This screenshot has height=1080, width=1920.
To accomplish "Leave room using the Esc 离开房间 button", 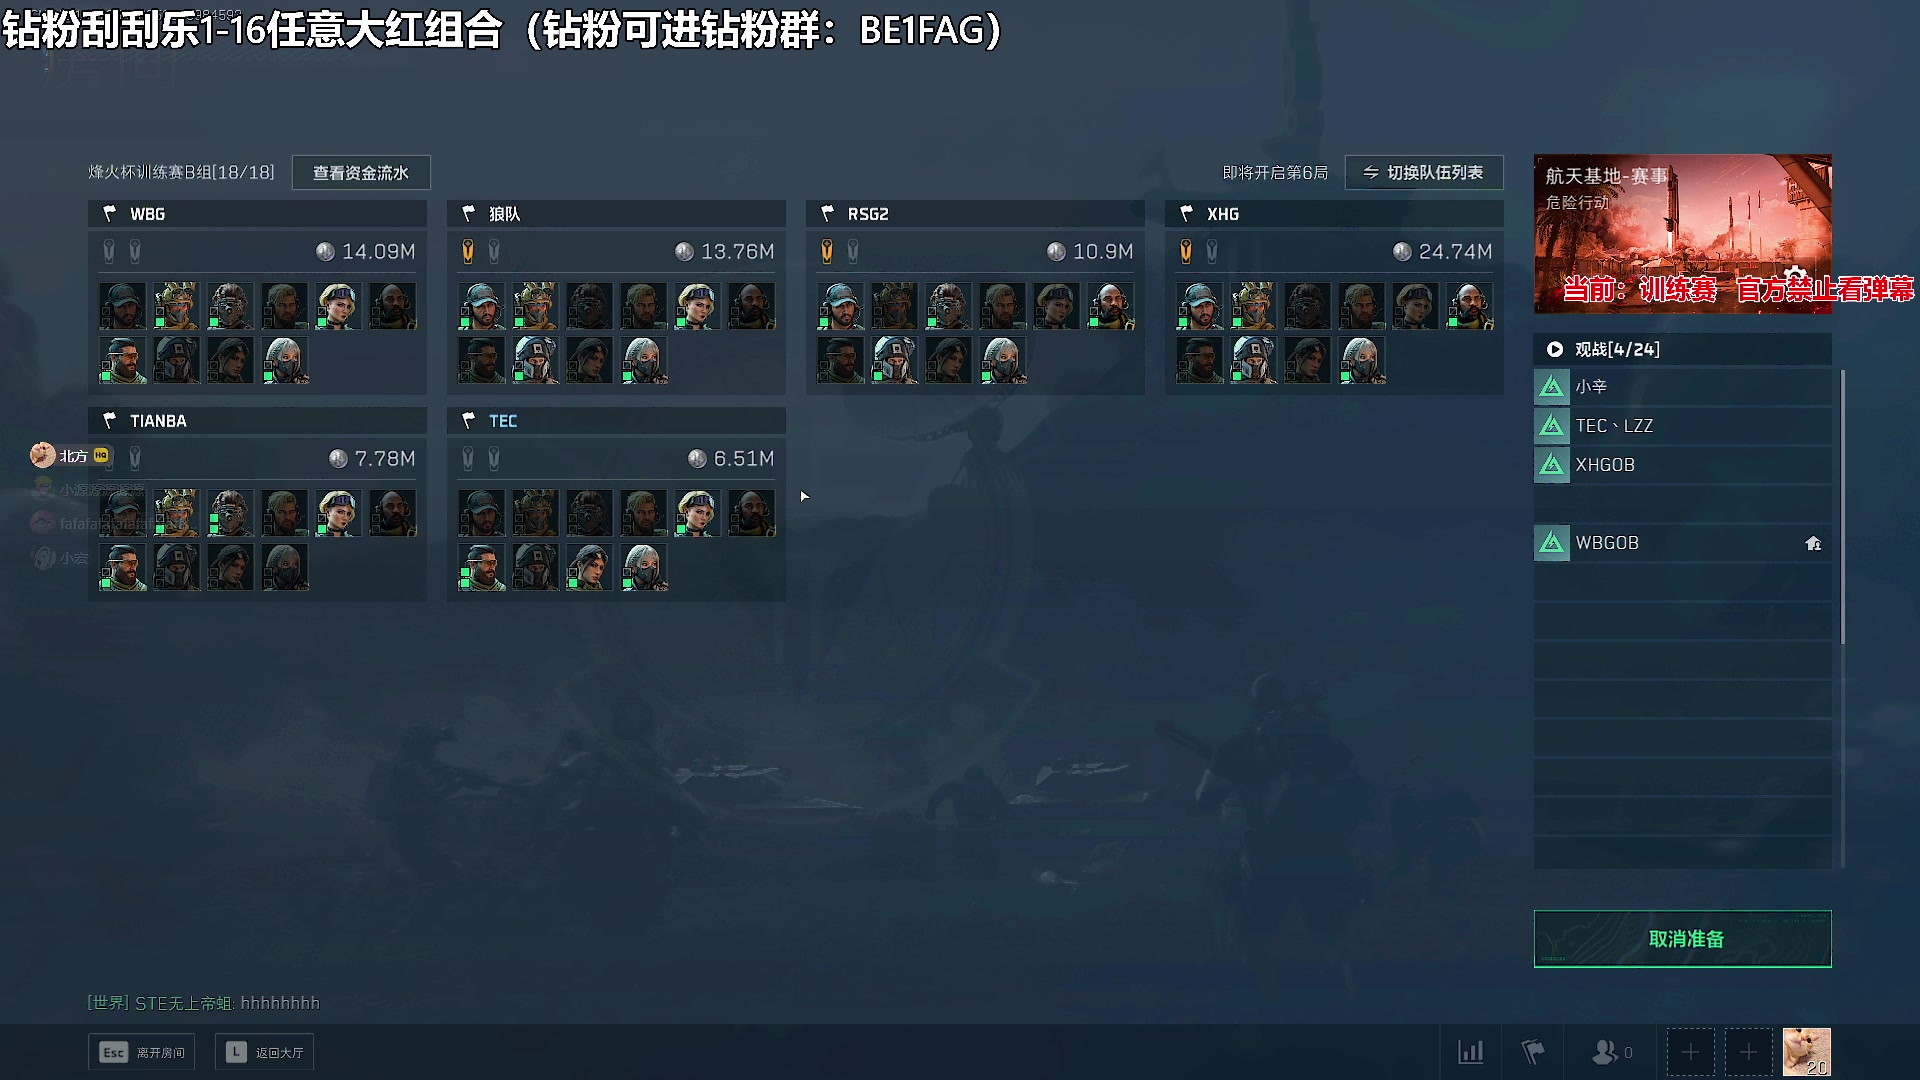I will point(142,1052).
